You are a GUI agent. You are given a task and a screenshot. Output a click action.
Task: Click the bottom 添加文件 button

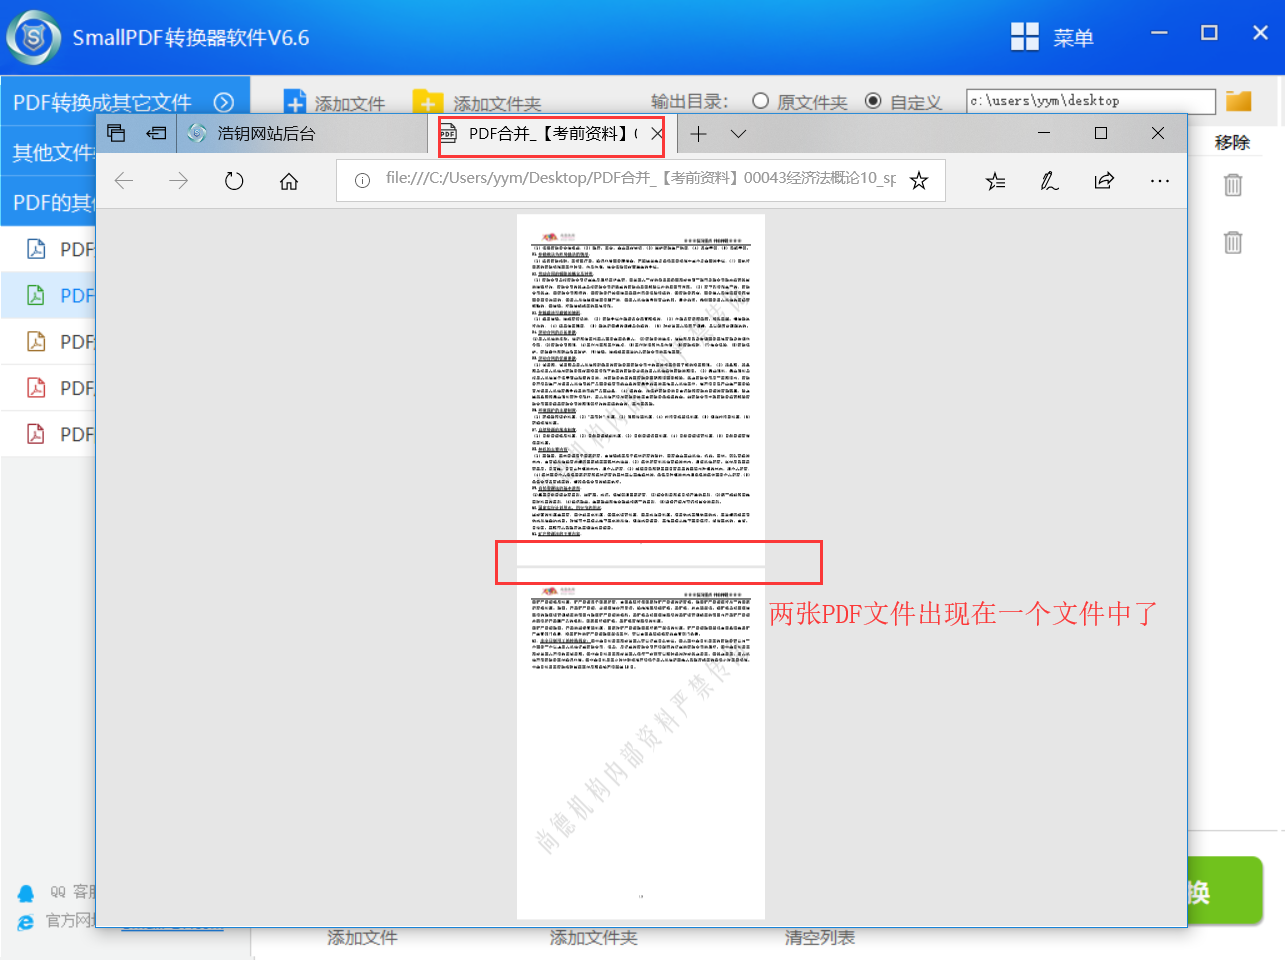click(362, 938)
